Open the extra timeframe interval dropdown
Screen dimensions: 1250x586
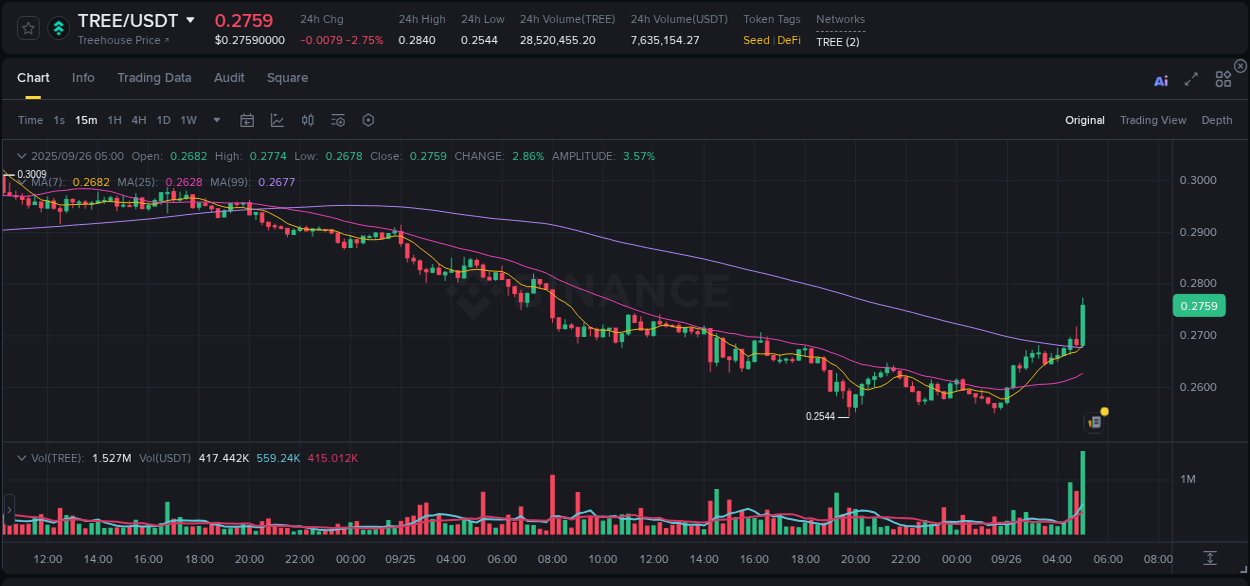click(215, 120)
